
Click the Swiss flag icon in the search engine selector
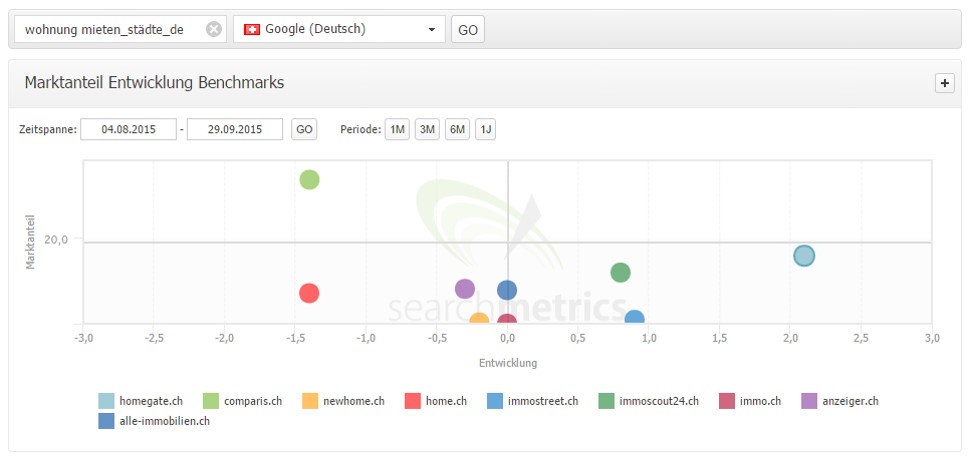coord(252,29)
